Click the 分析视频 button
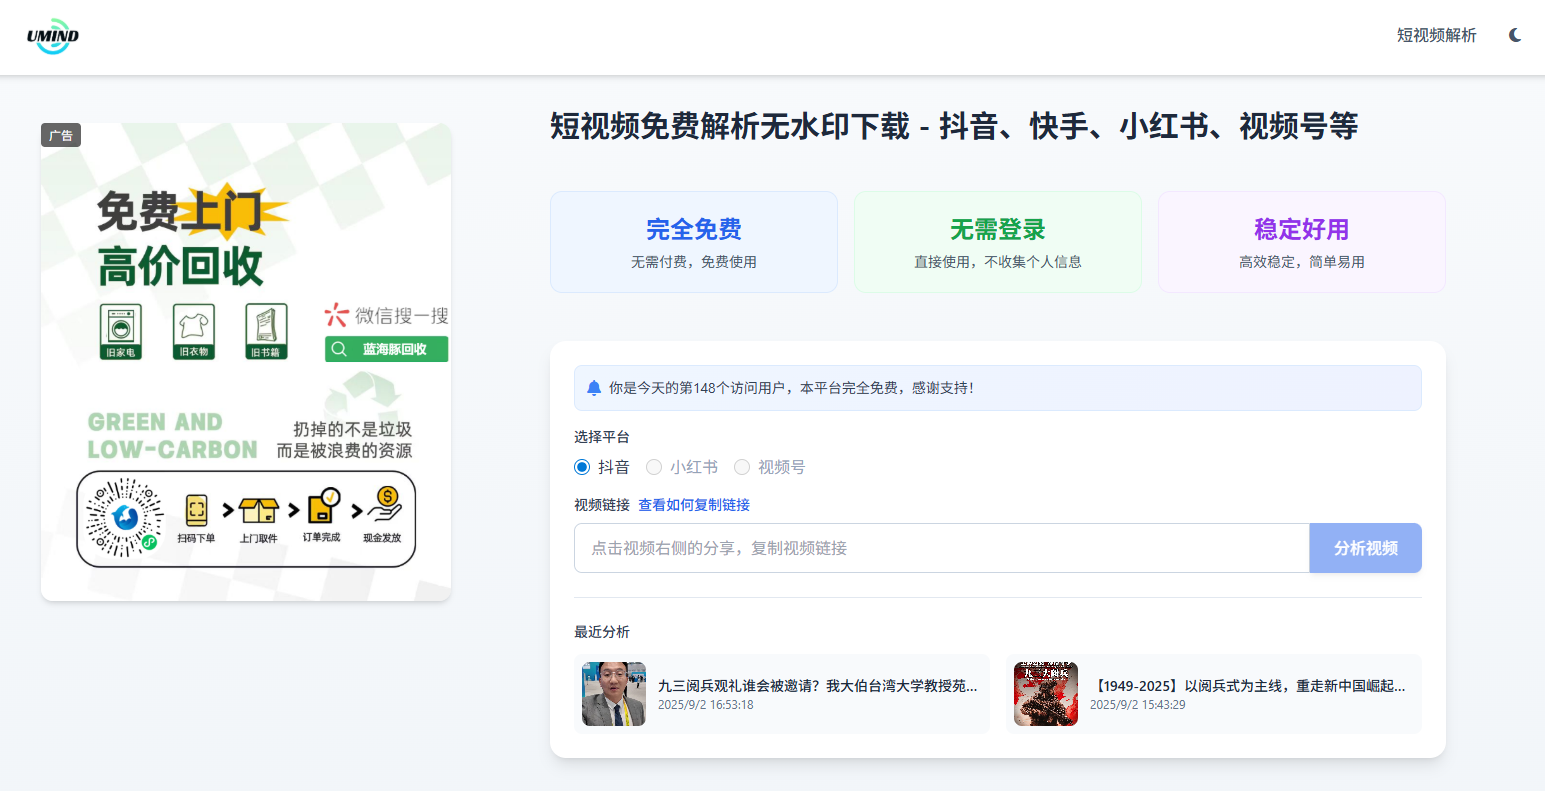 coord(1366,548)
